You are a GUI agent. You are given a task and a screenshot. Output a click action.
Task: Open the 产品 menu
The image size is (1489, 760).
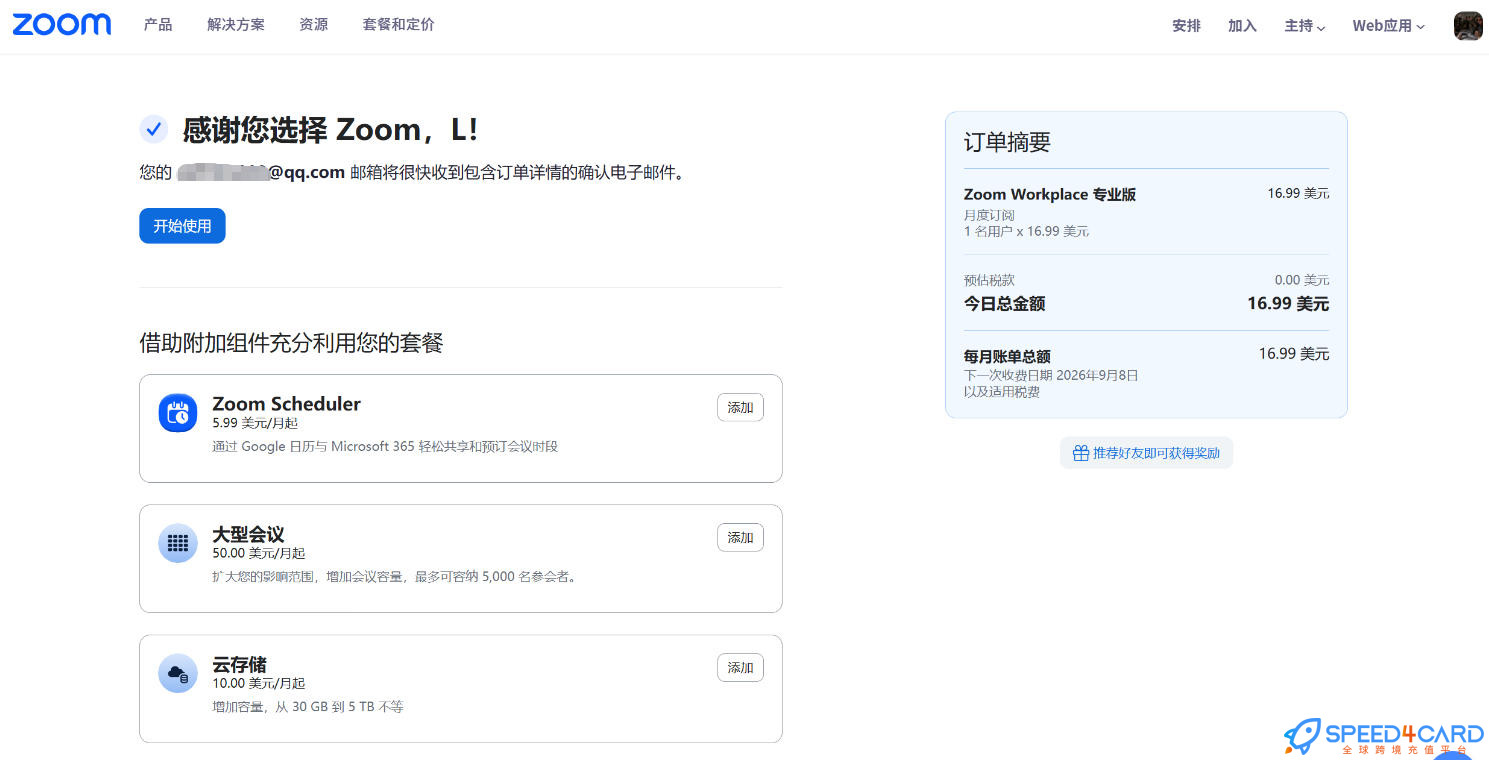[158, 25]
